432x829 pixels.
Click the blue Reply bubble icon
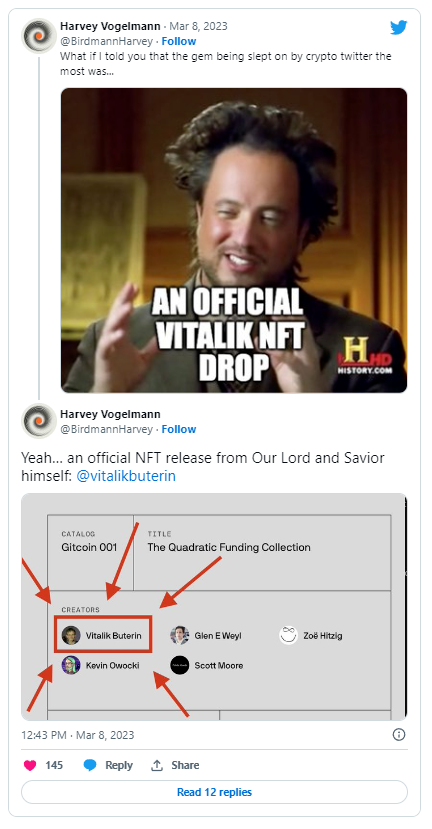[90, 765]
